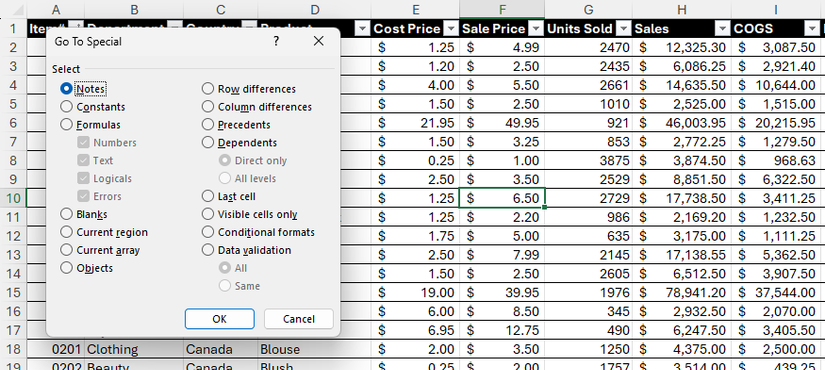Click Canada cell in row 18
Viewport: 825px width, 370px height.
coord(220,349)
